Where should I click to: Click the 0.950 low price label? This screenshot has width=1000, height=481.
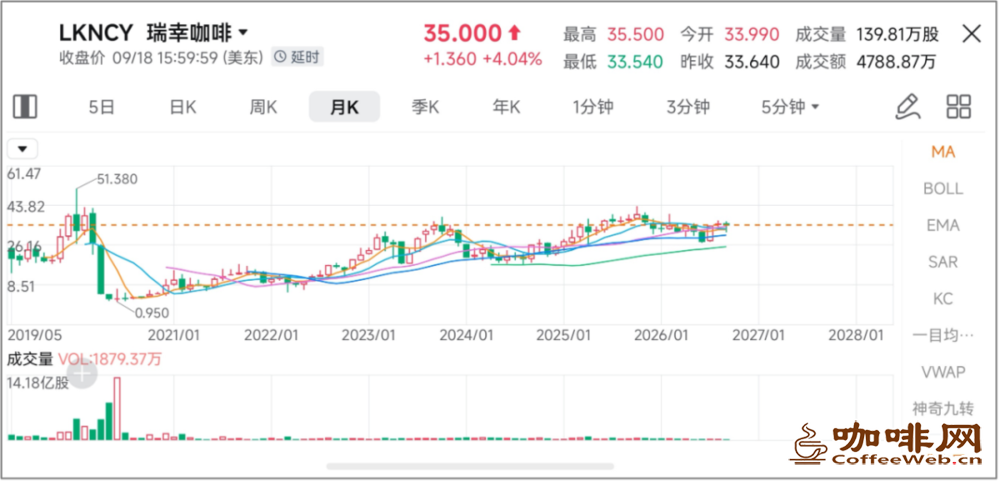coord(152,313)
